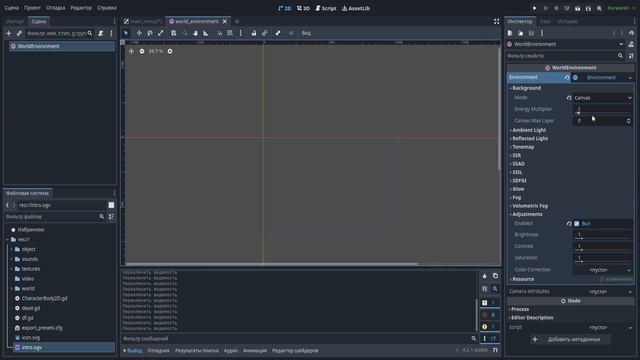Viewport: 640px width, 360px height.
Task: Copy the output log contents
Action: pyautogui.click(x=495, y=276)
